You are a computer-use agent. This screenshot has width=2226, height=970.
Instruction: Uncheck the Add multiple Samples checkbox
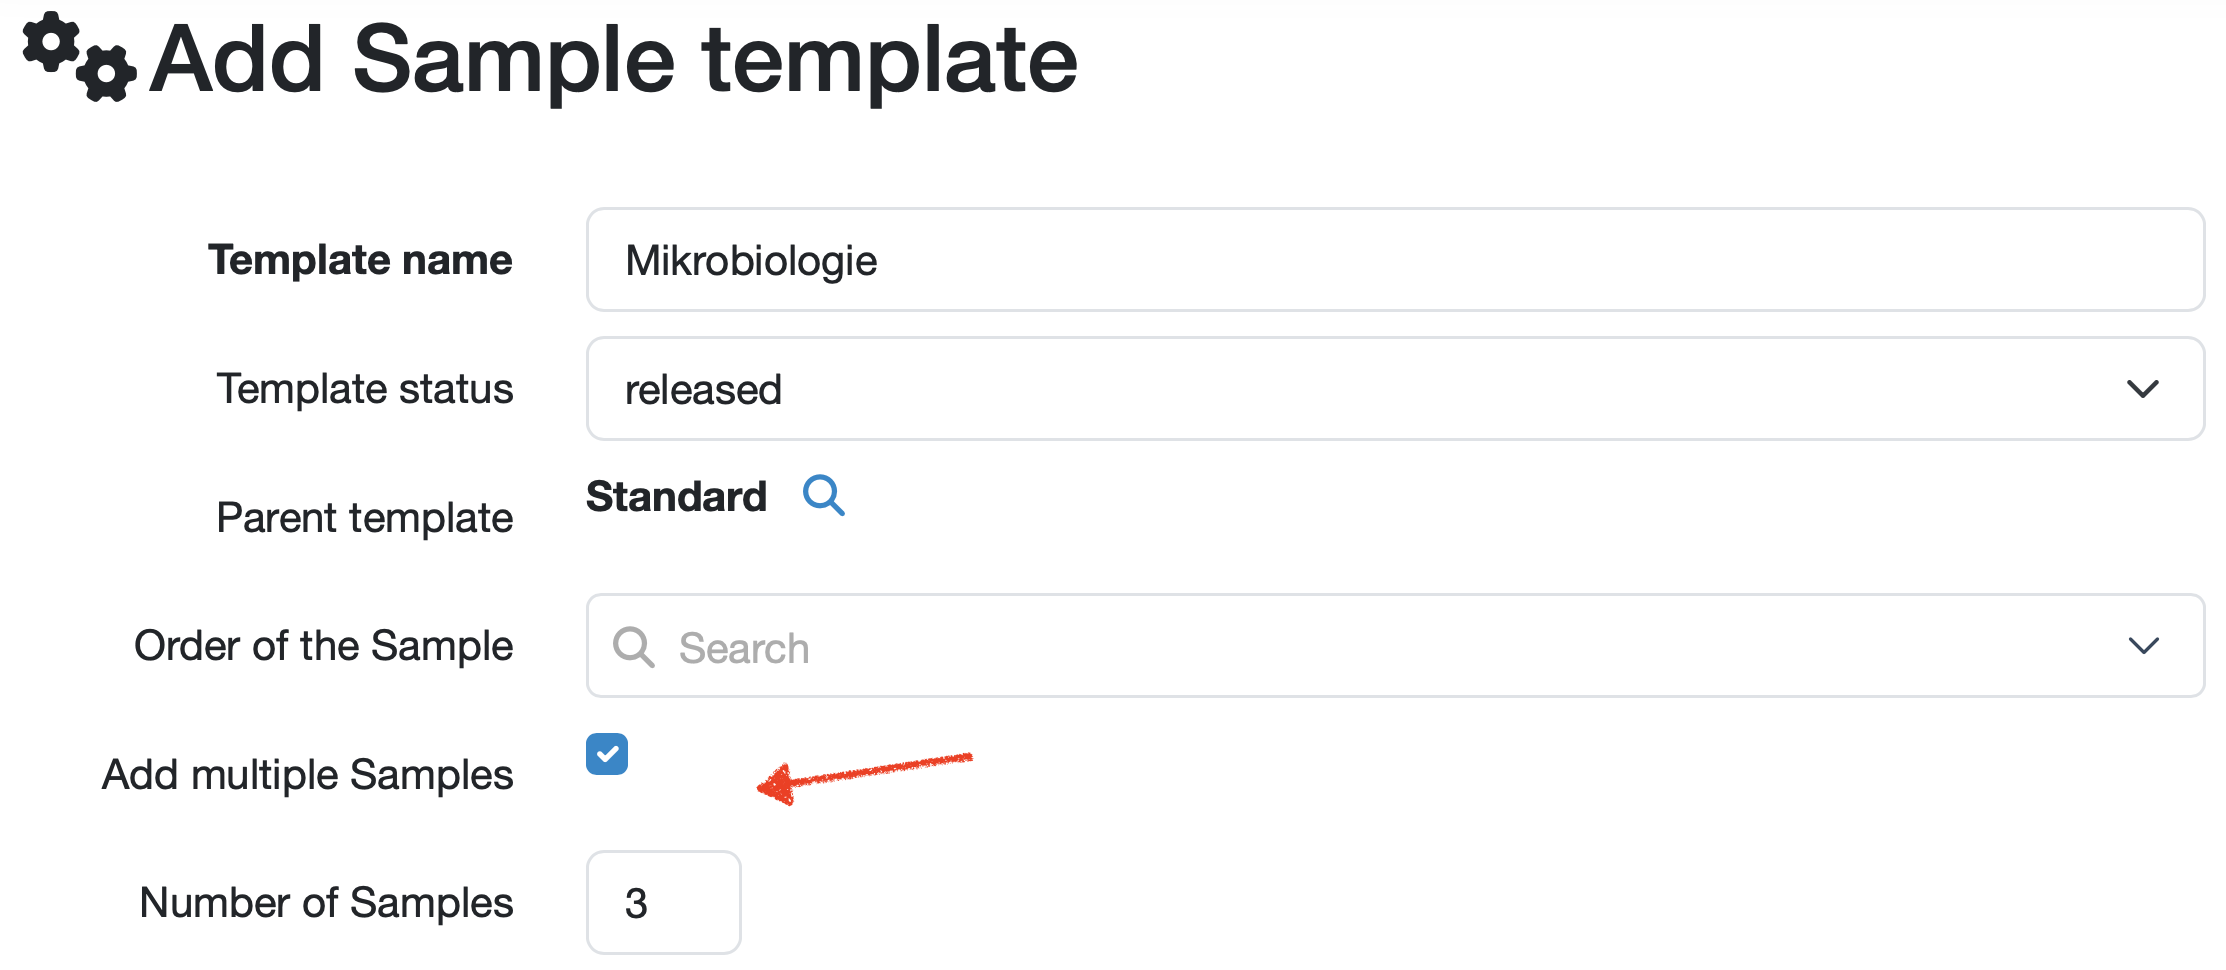pos(607,754)
